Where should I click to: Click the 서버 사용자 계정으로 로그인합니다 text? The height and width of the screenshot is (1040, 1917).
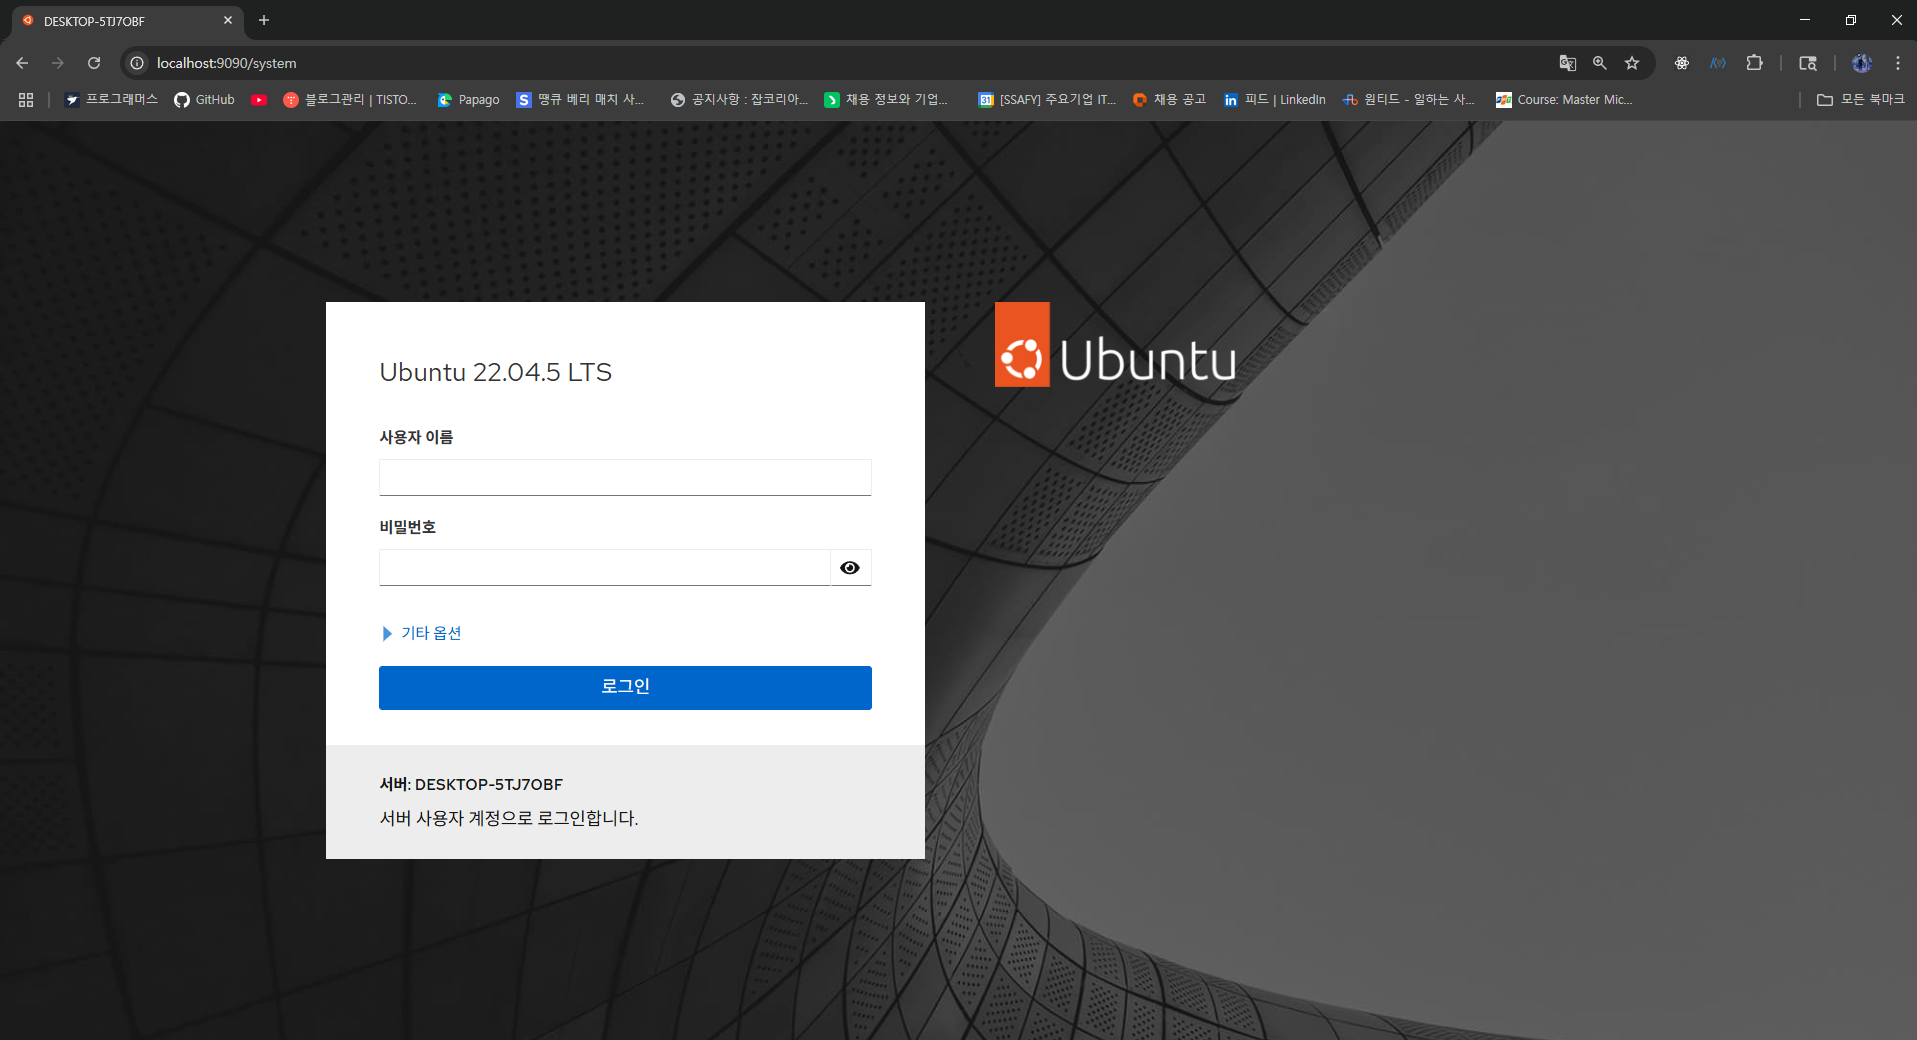coord(508,818)
